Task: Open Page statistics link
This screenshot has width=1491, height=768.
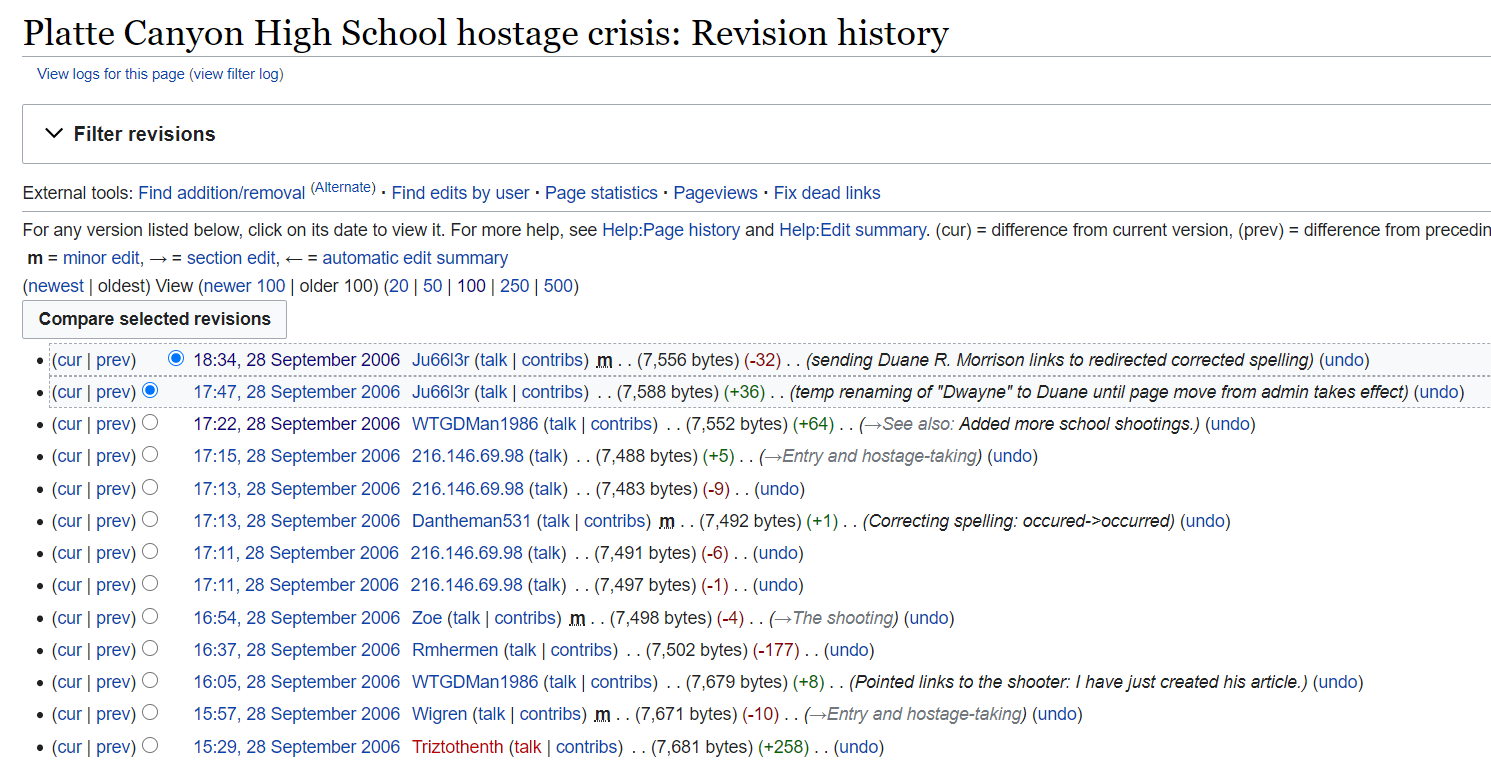Action: point(601,193)
